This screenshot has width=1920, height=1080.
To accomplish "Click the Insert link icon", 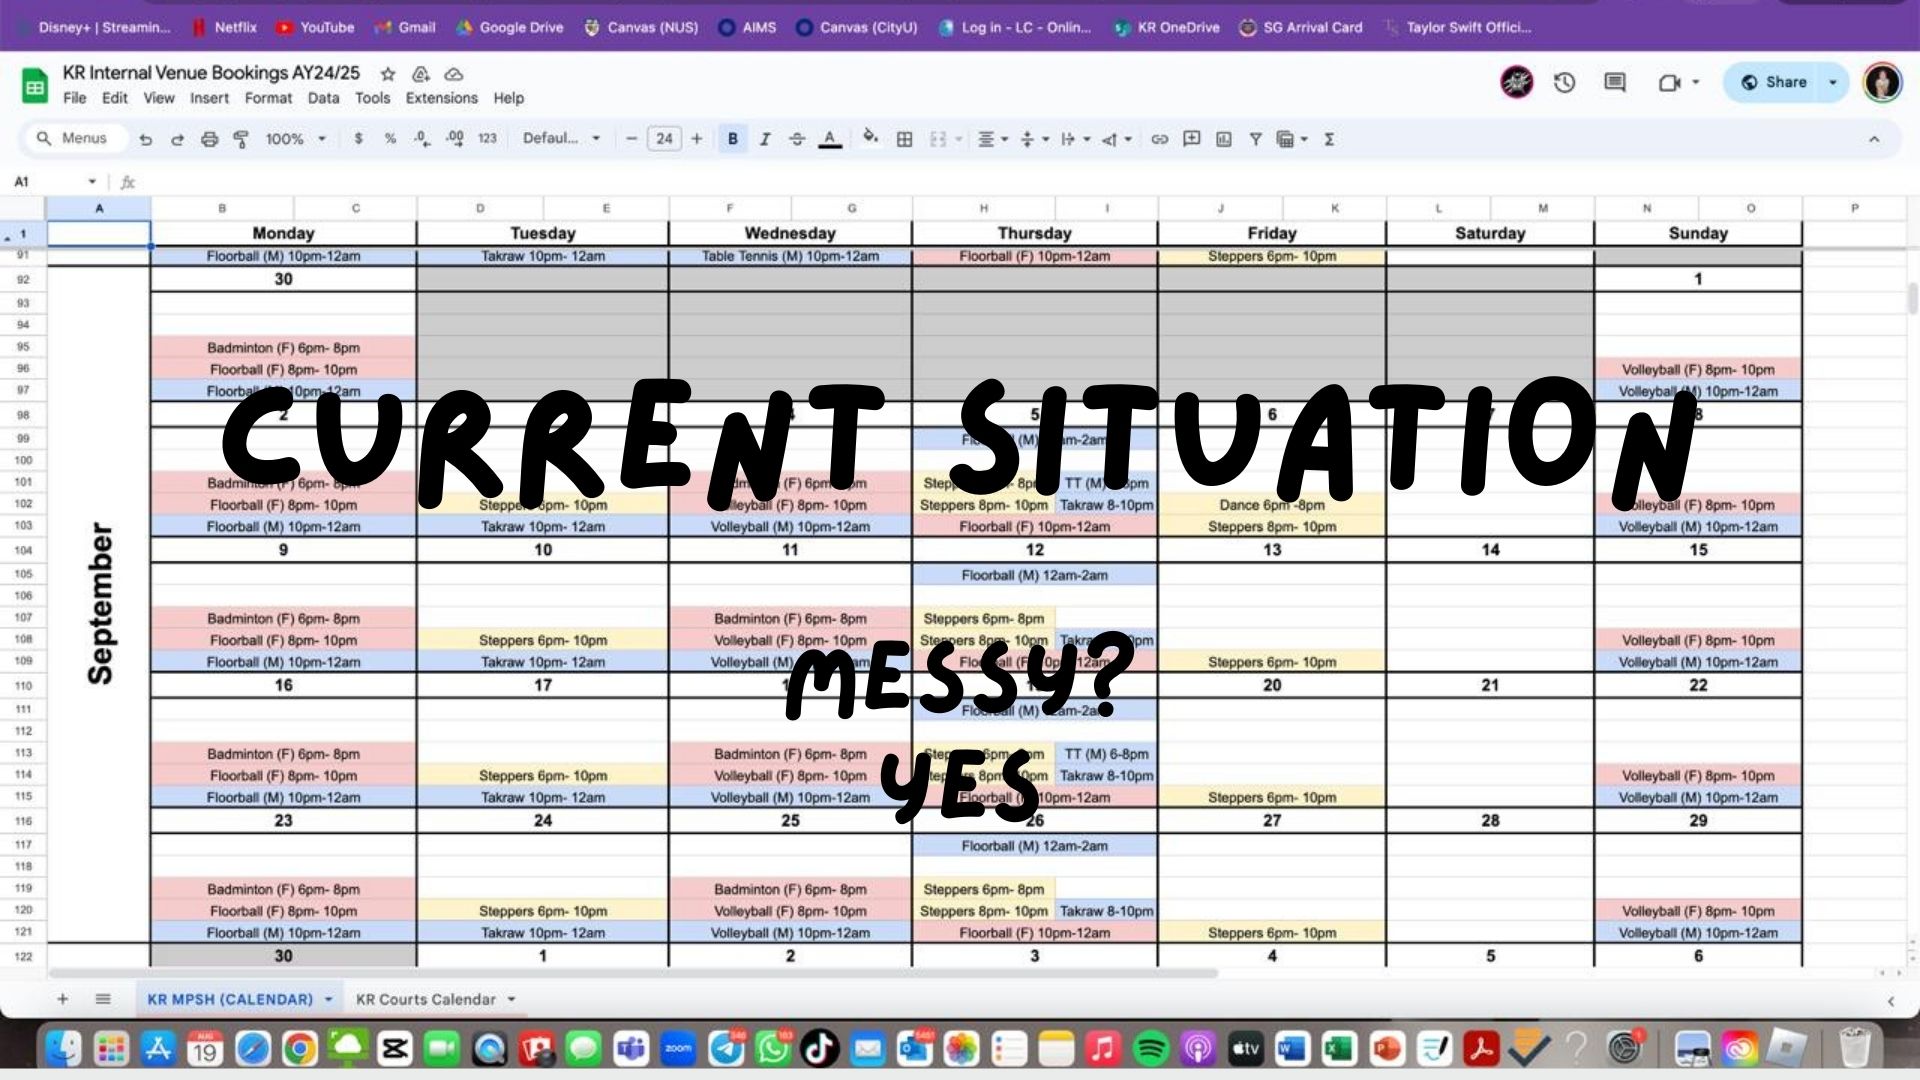I will coord(1159,139).
